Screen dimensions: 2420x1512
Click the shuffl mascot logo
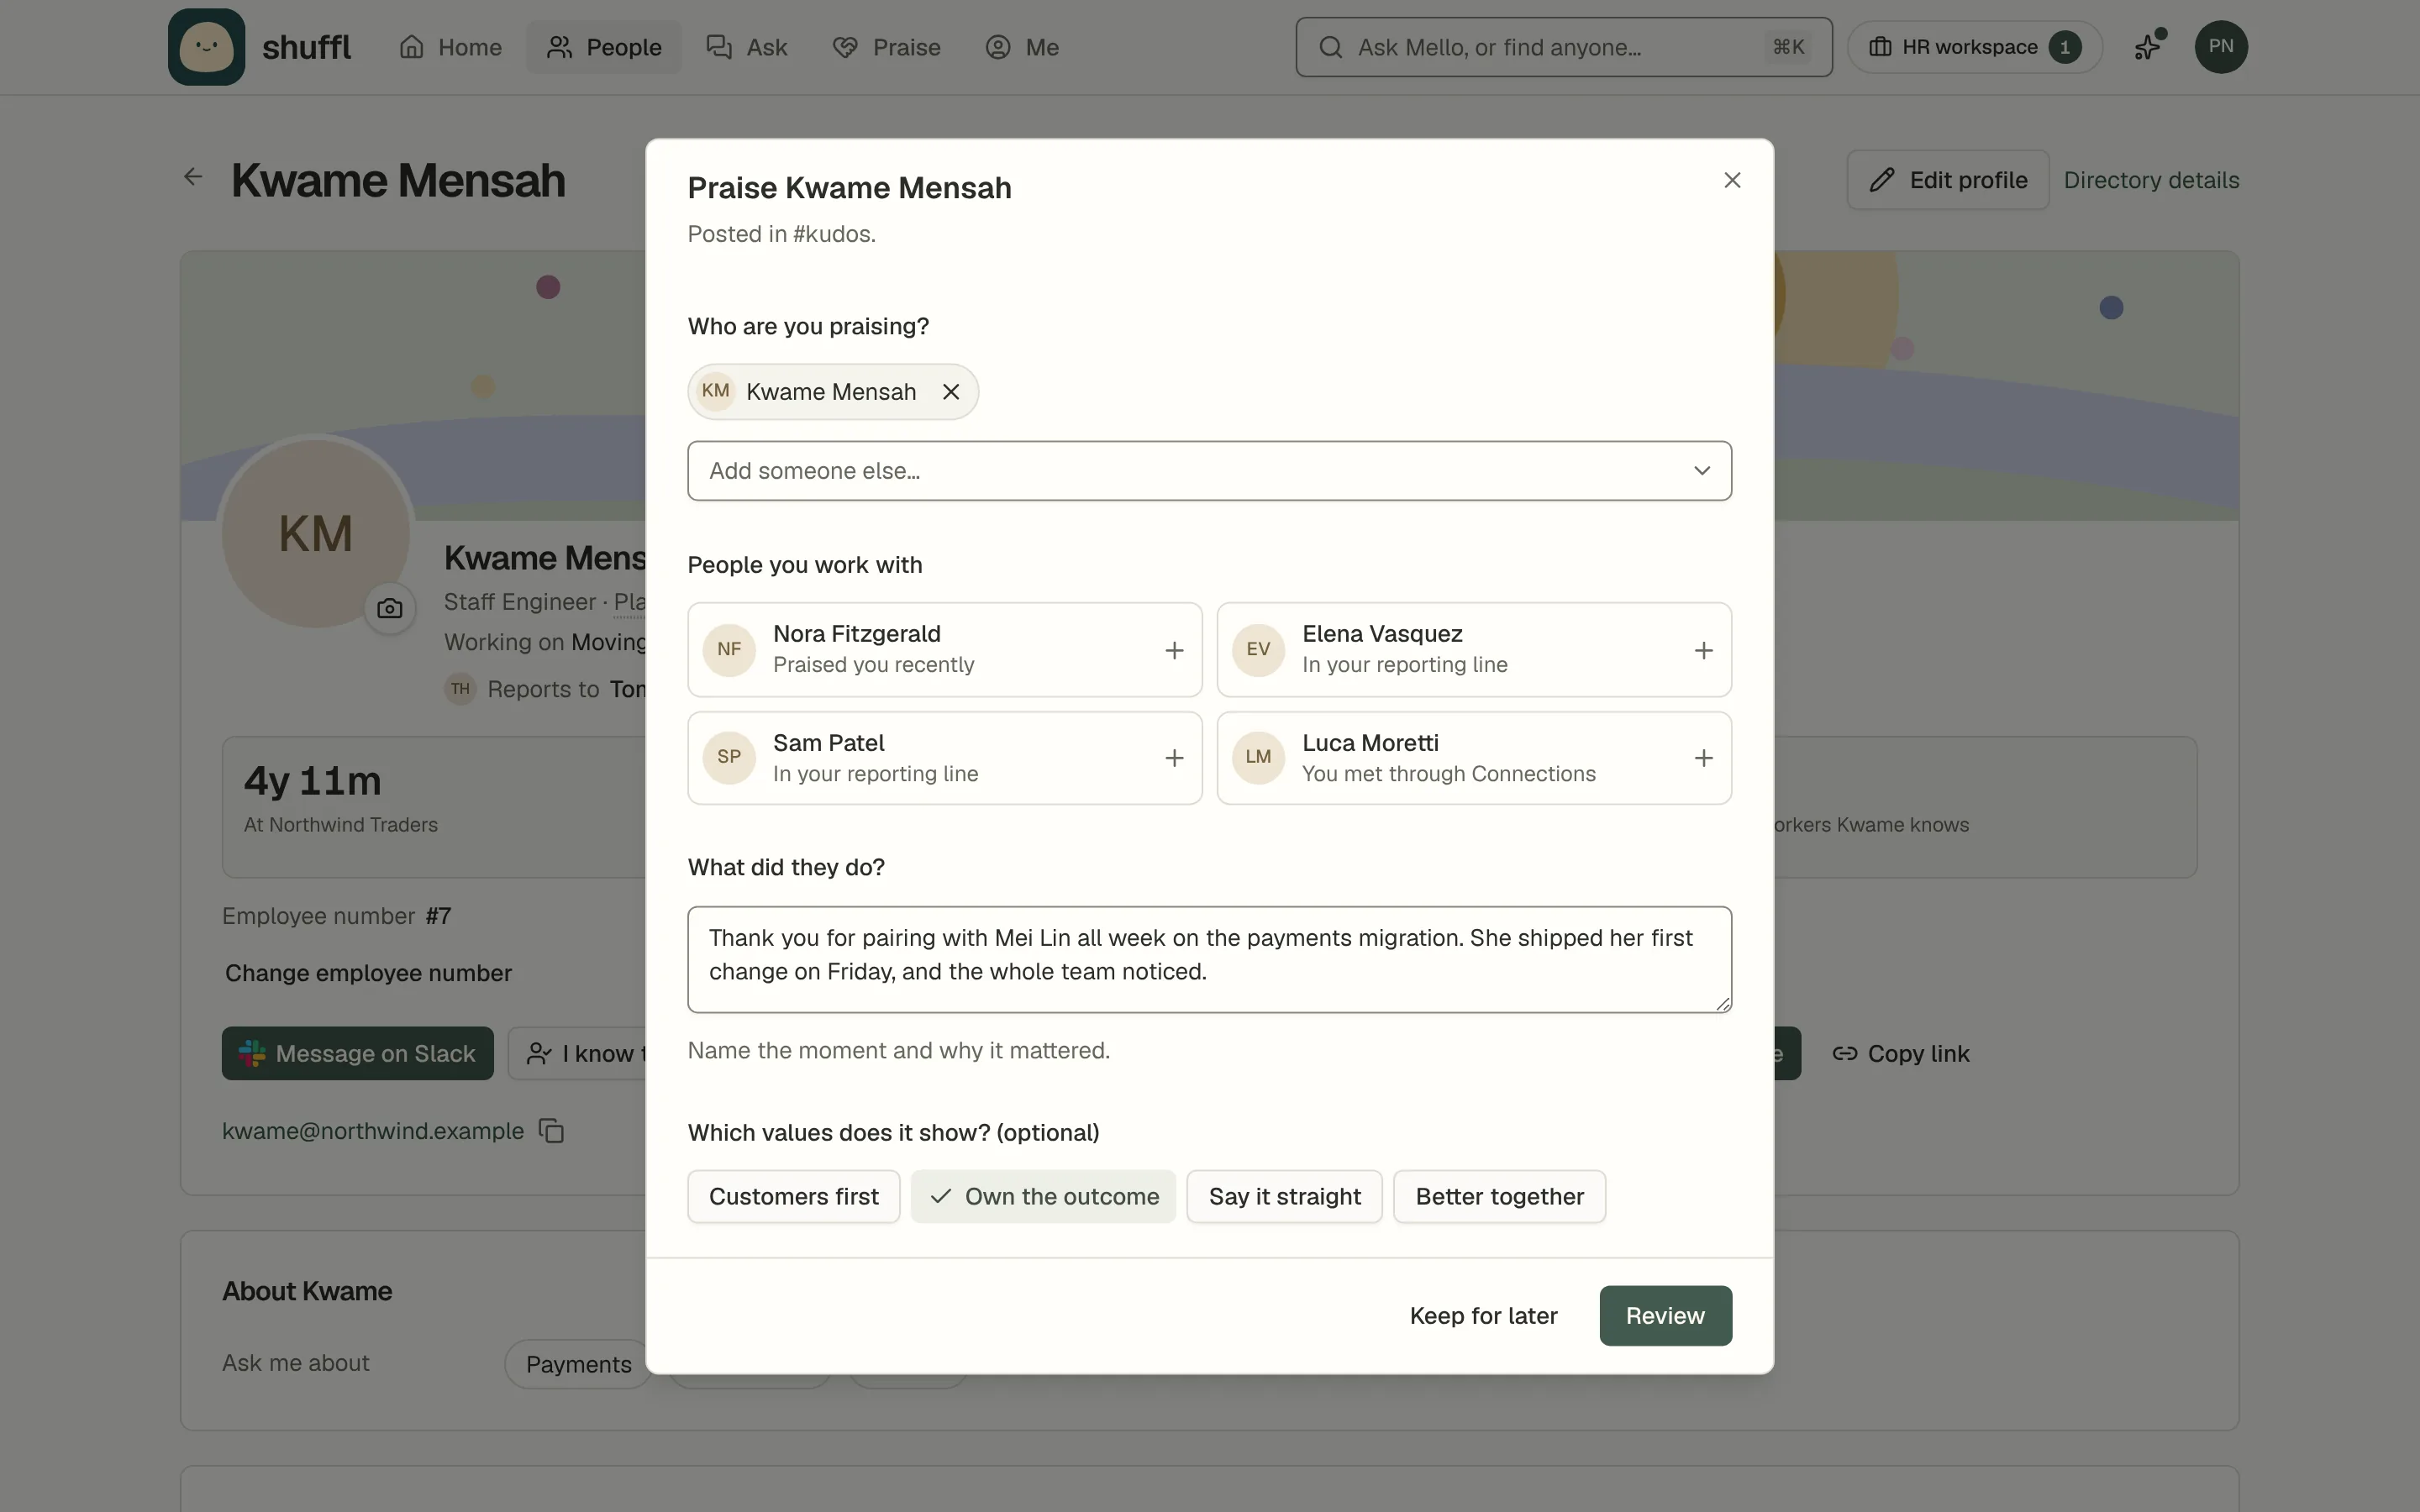(206, 47)
